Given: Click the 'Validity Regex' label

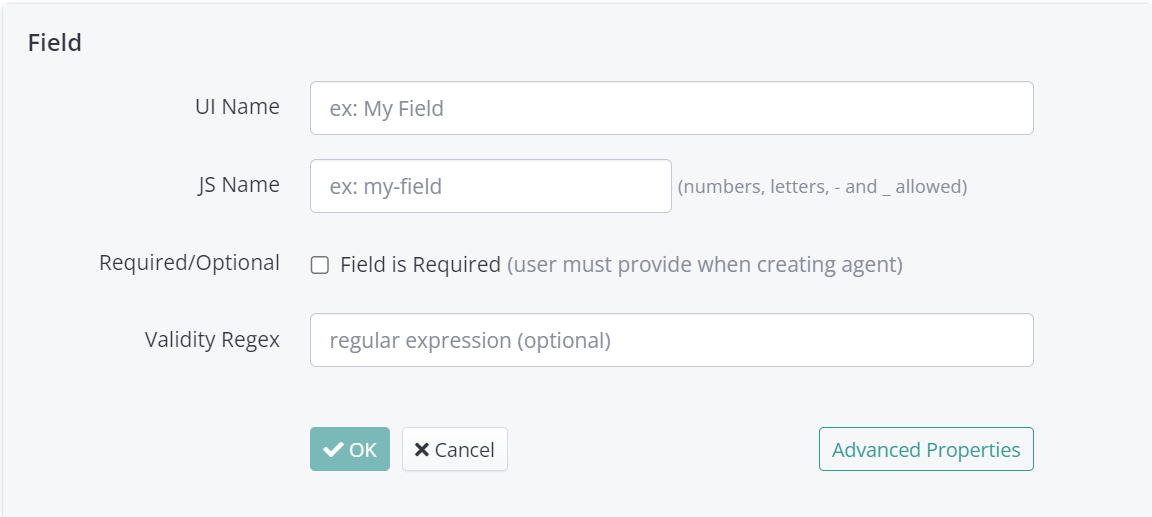Looking at the screenshot, I should pyautogui.click(x=212, y=339).
